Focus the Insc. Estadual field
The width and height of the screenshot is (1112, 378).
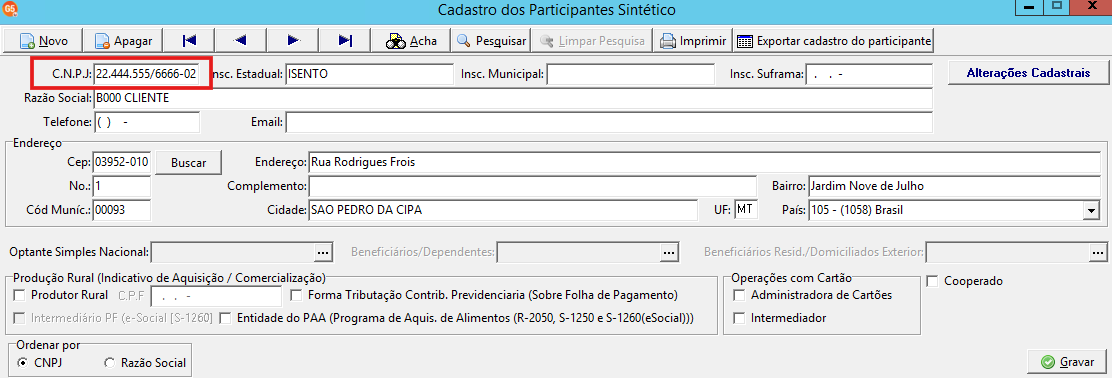(x=369, y=73)
